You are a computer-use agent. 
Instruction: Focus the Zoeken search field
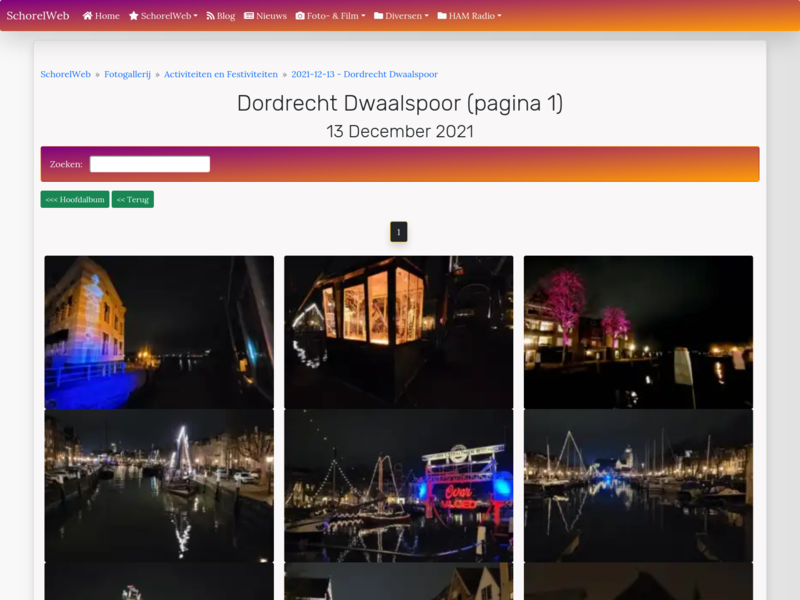[150, 164]
